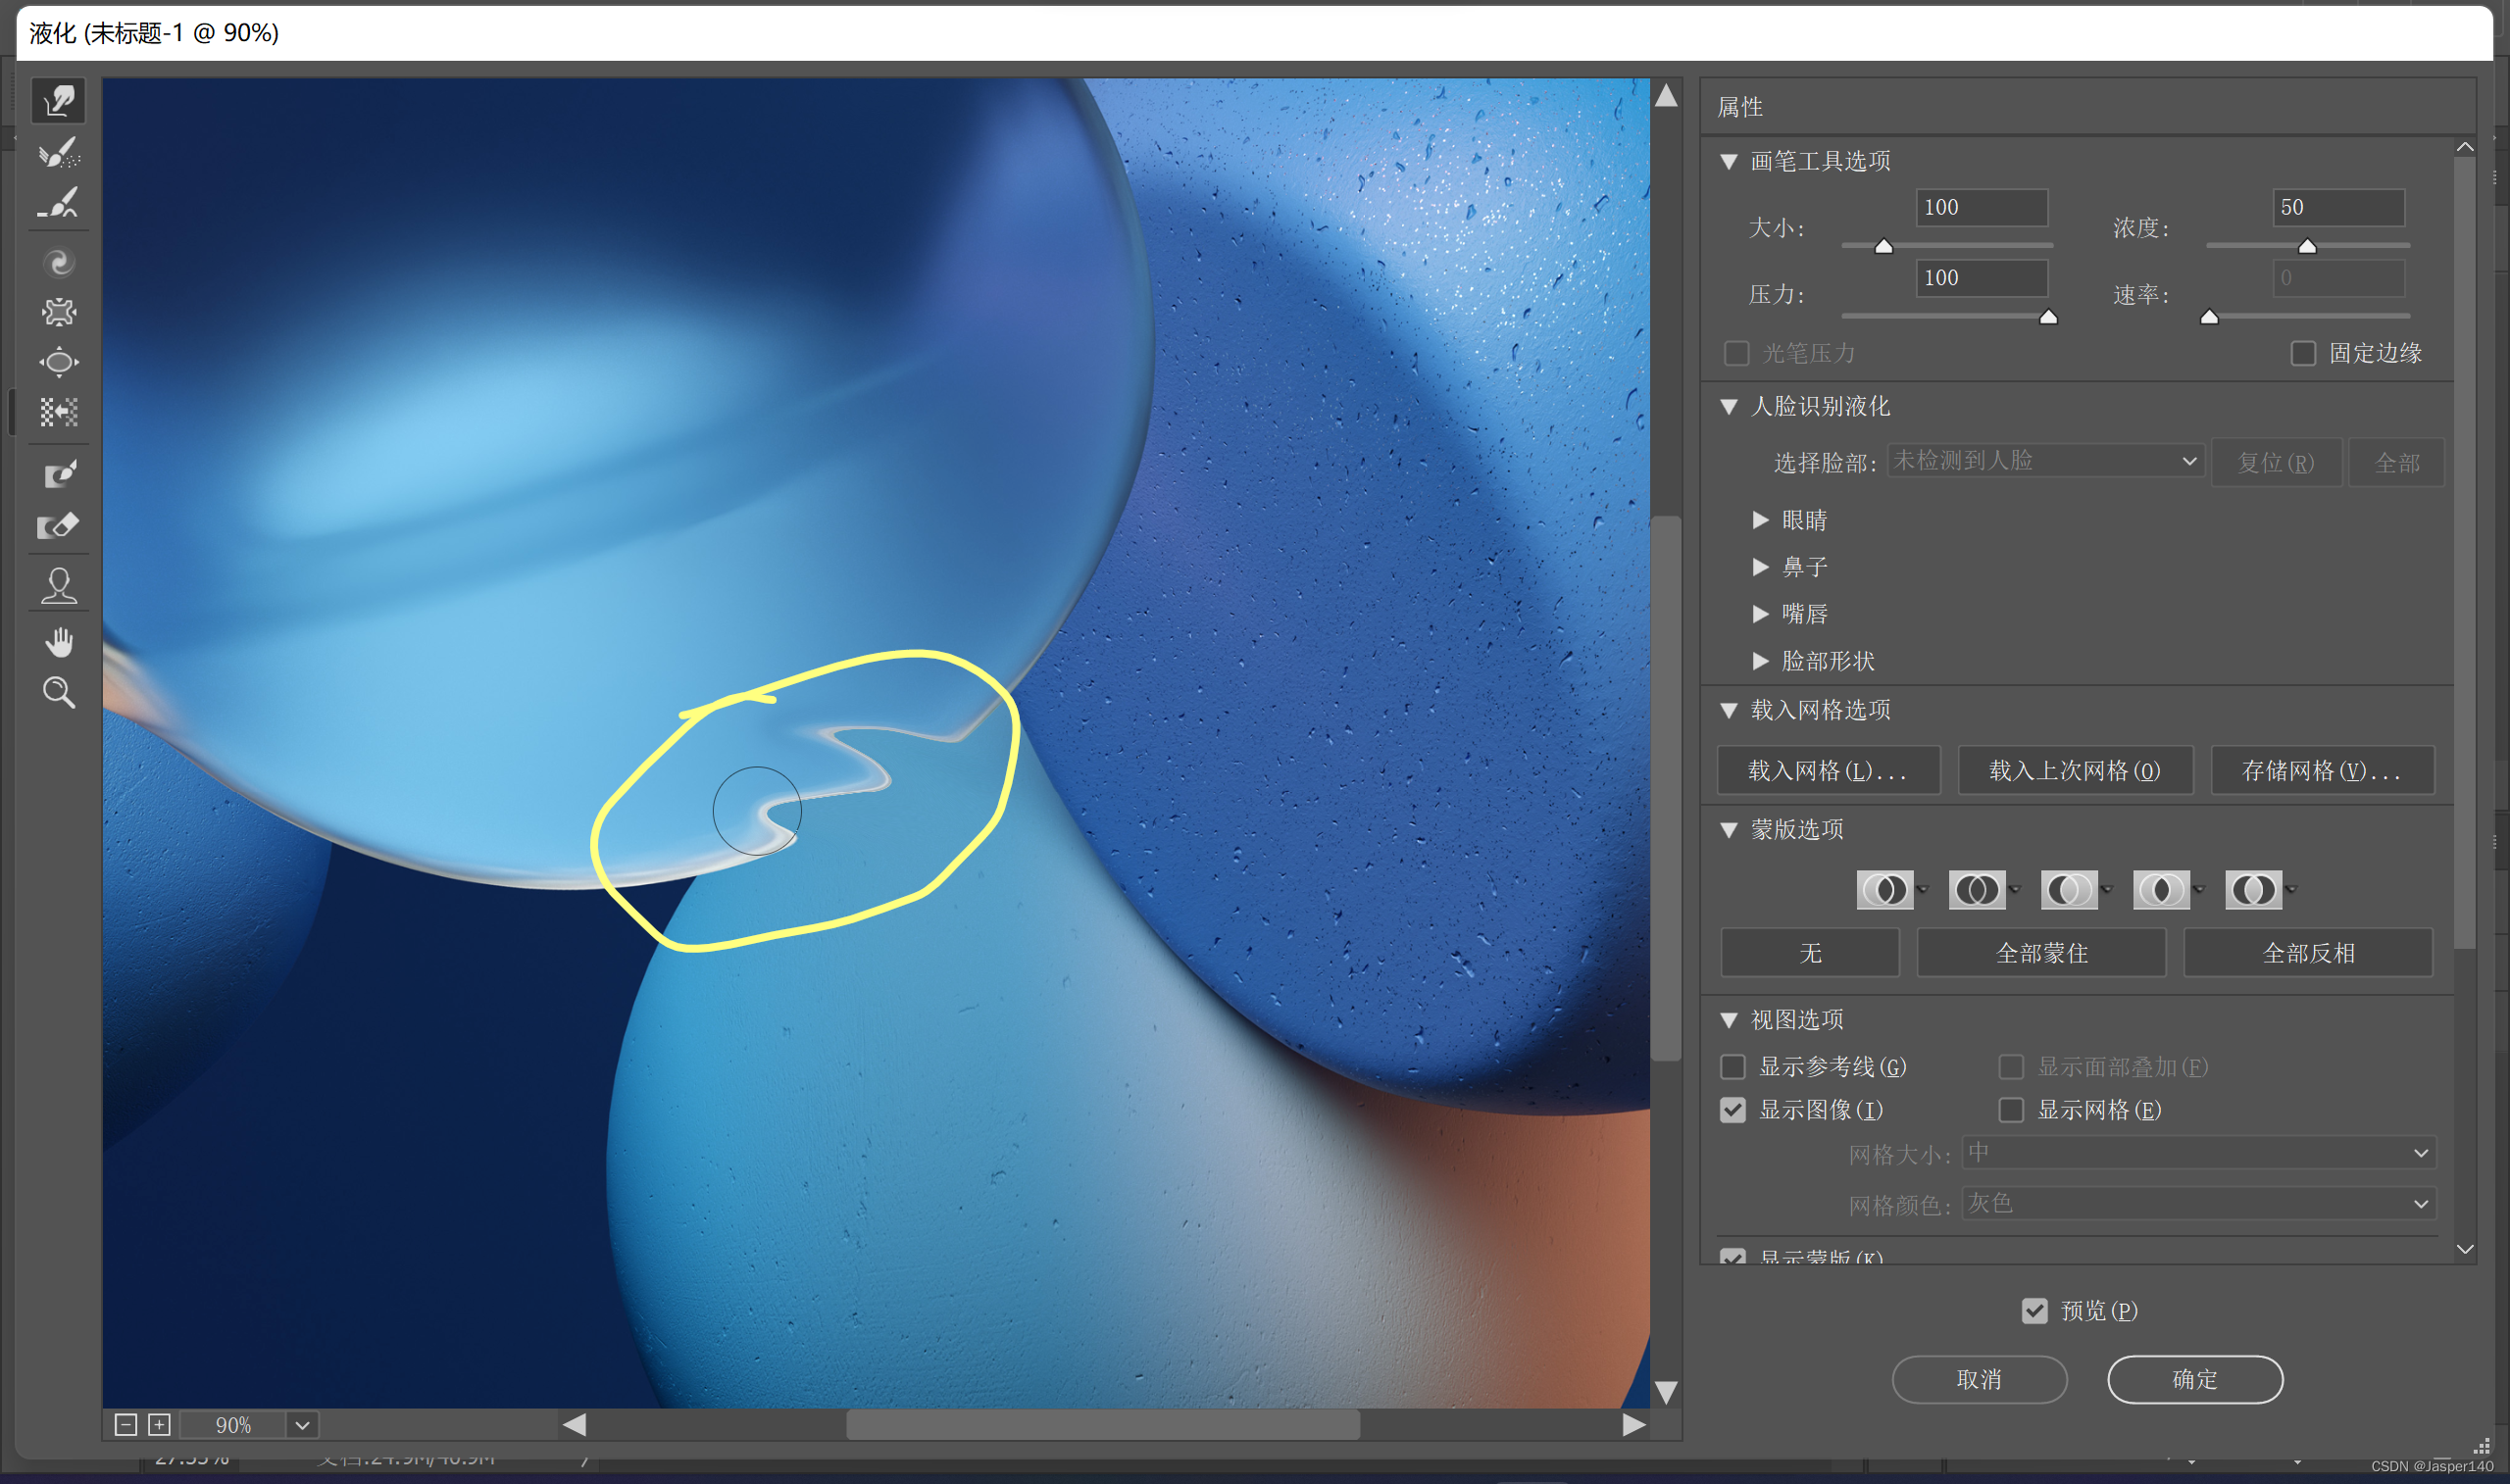Select the Push Left tool
Image resolution: width=2510 pixels, height=1484 pixels.
click(x=59, y=412)
